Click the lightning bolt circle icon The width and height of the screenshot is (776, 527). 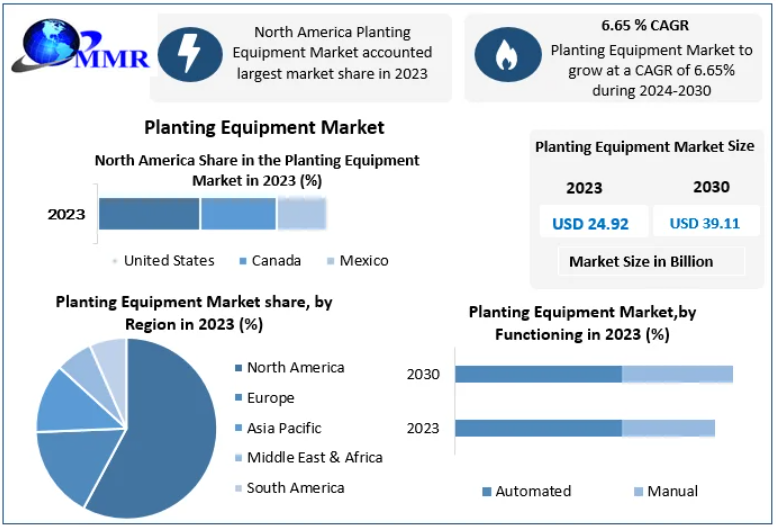tap(189, 54)
